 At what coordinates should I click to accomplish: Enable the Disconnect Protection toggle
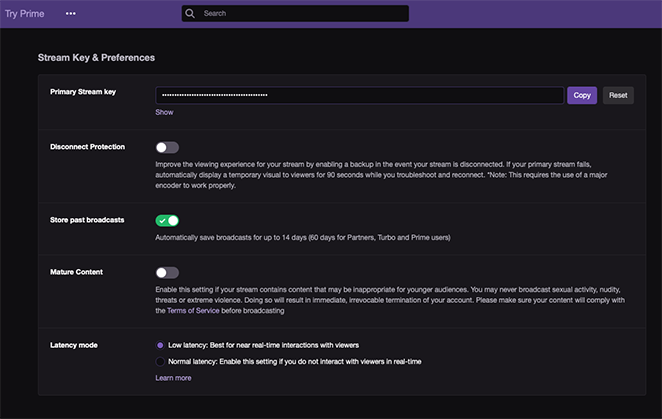tap(167, 147)
